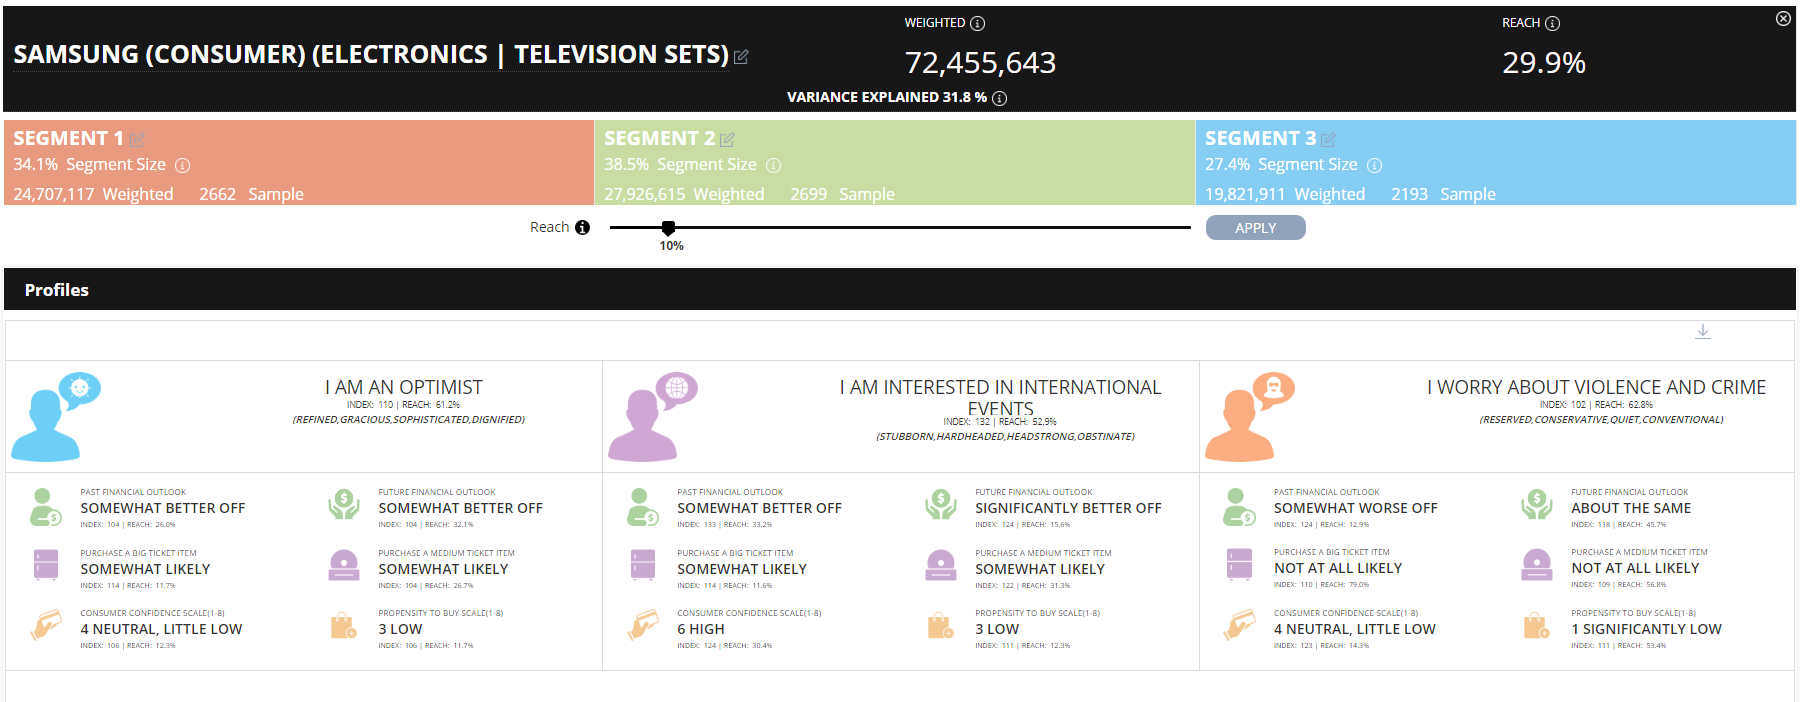Open the info icon beside the header REACH label

tap(1552, 23)
